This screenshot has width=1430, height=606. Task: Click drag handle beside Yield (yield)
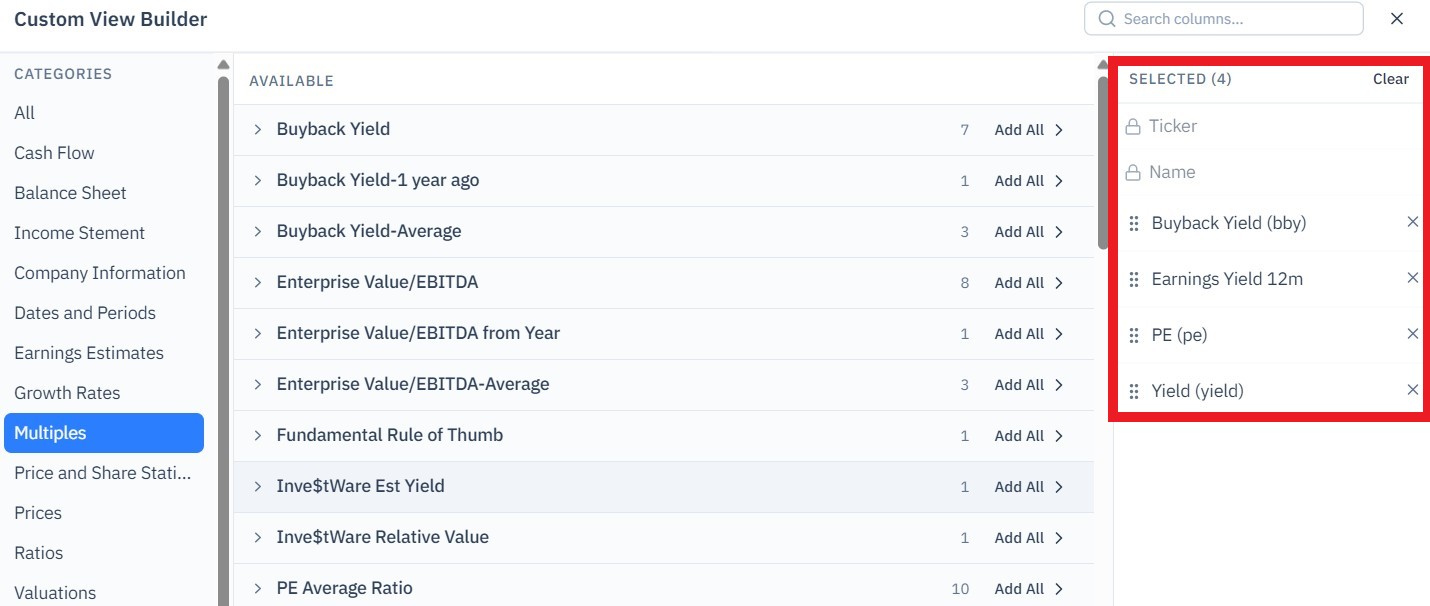click(1134, 391)
